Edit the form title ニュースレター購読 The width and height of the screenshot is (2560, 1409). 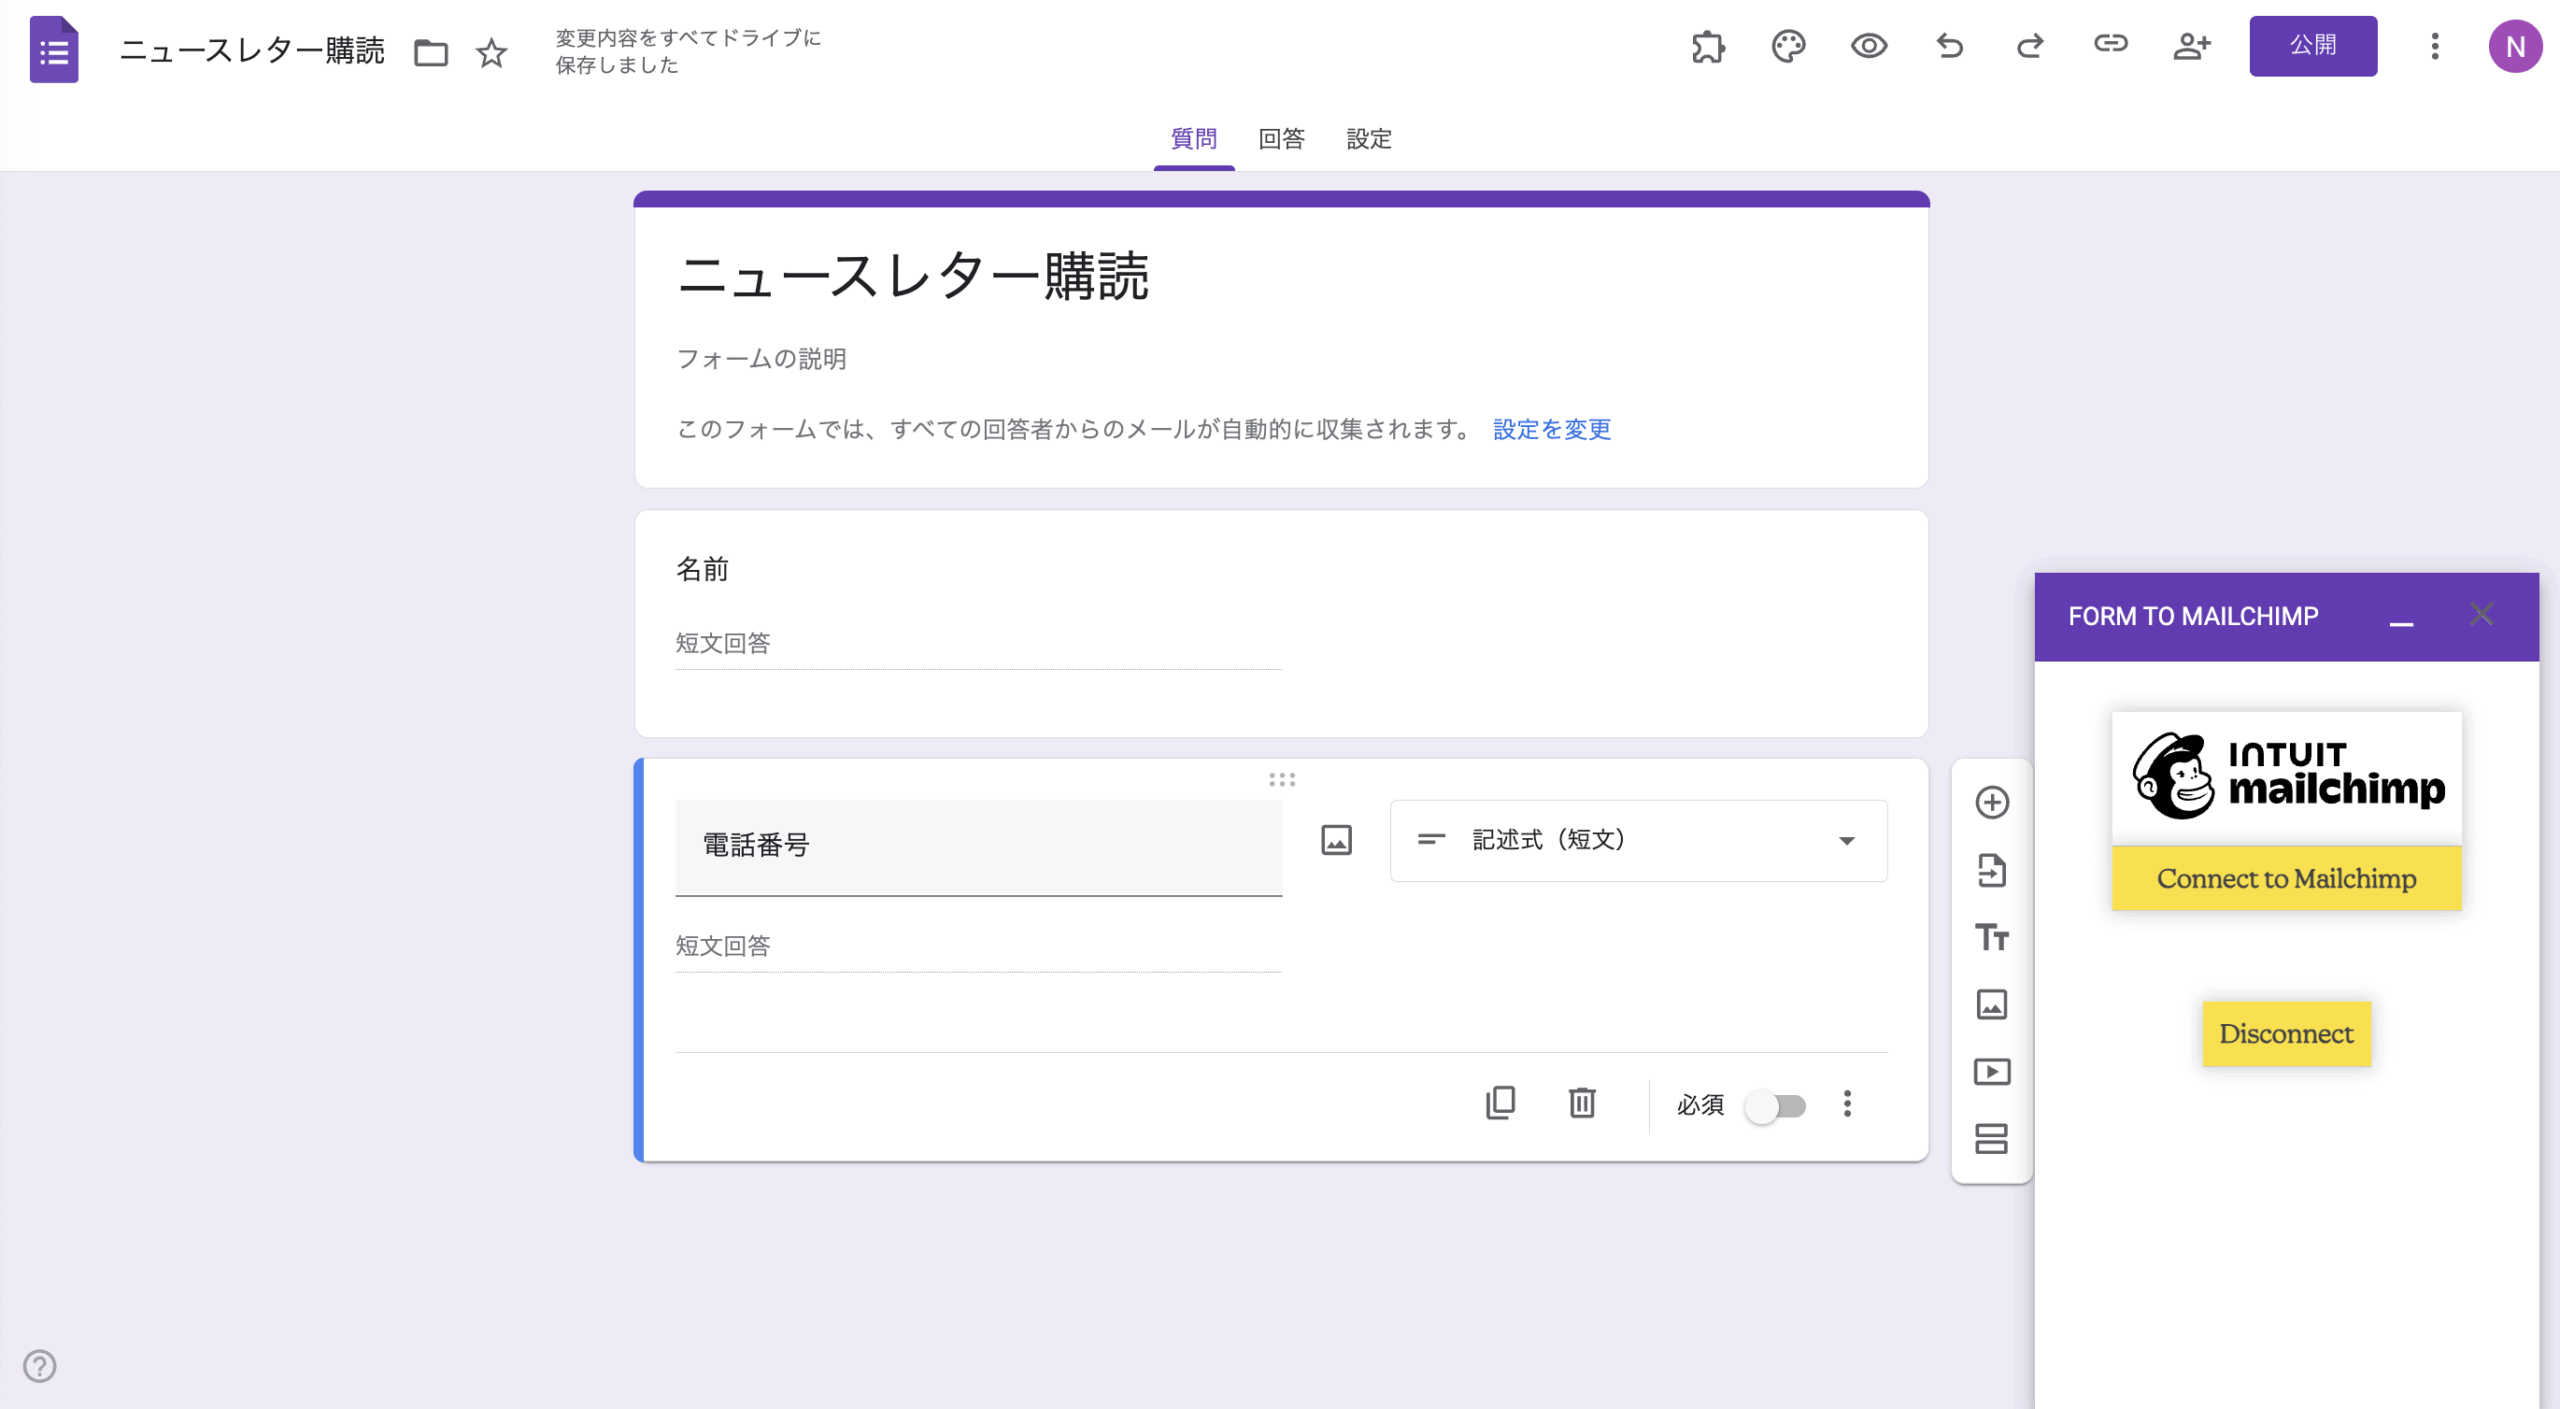[x=912, y=276]
